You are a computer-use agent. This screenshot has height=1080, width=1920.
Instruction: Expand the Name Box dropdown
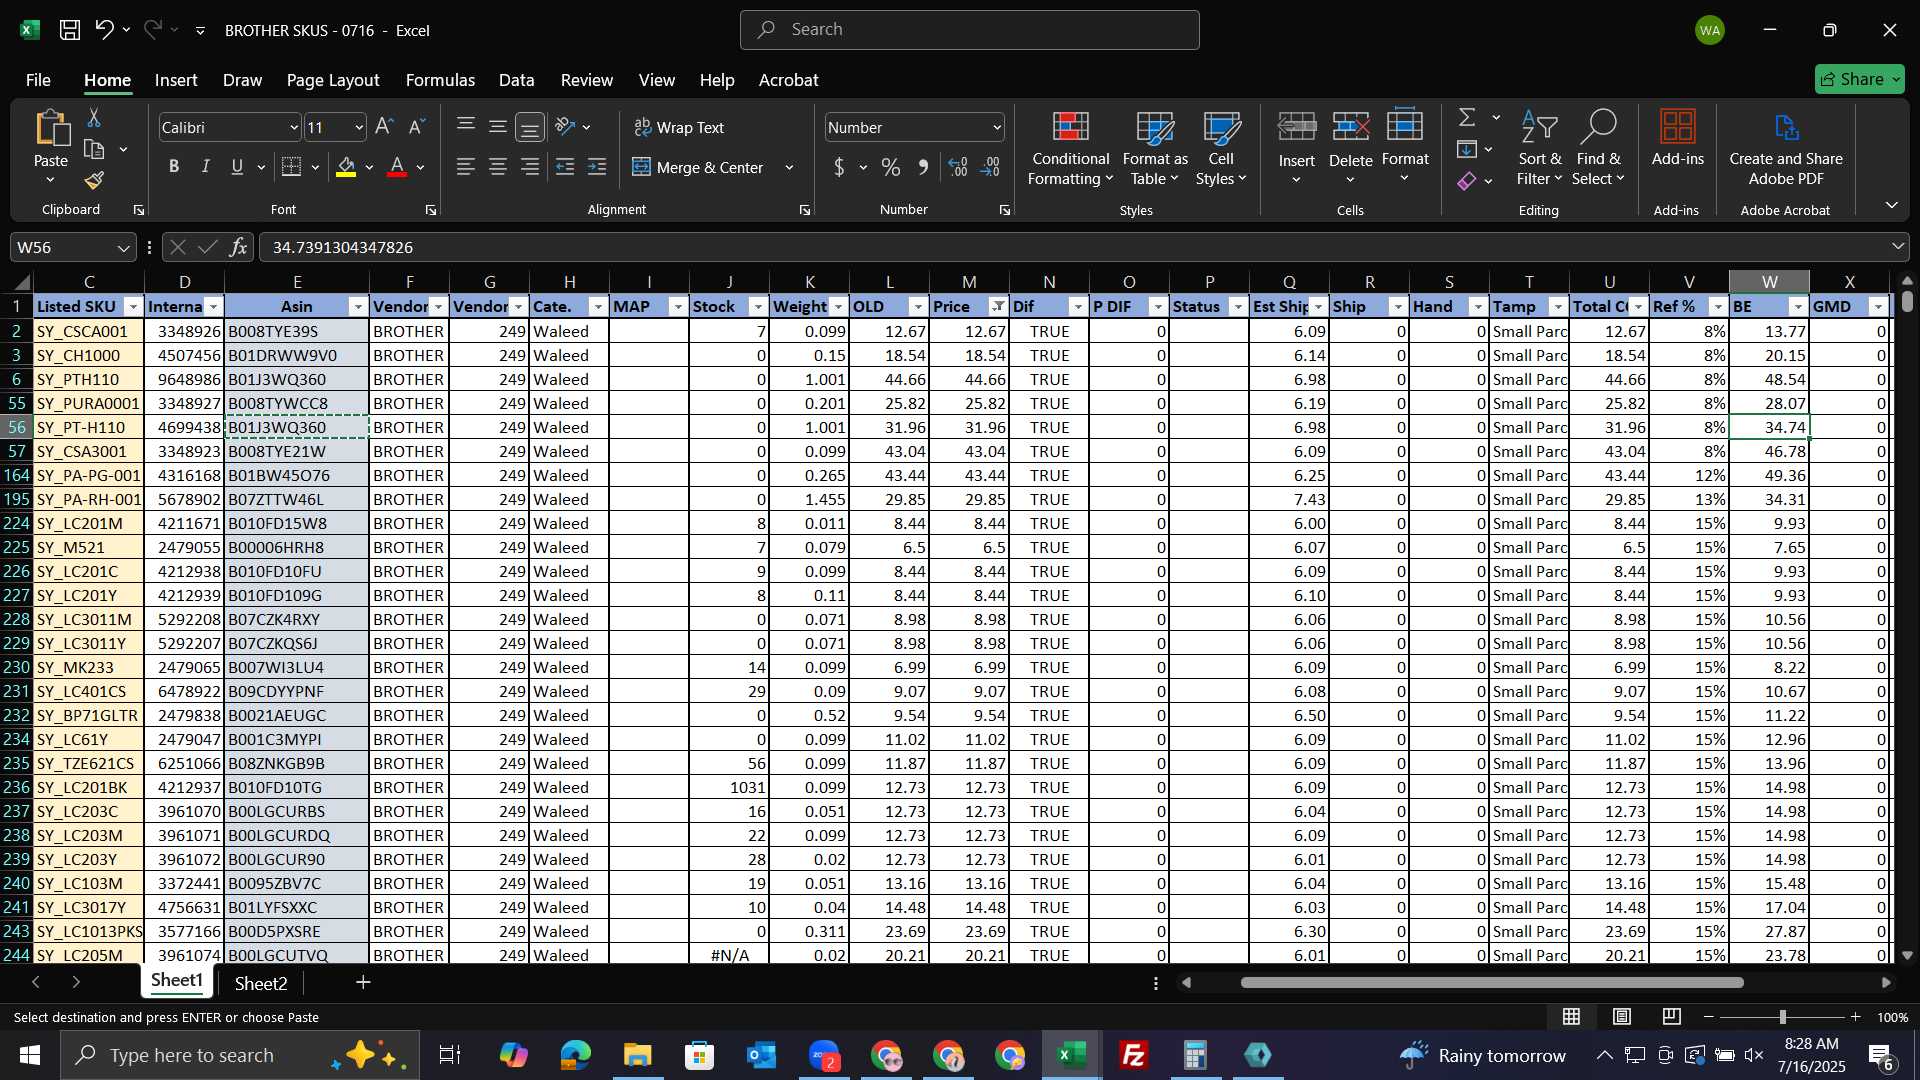click(x=123, y=248)
